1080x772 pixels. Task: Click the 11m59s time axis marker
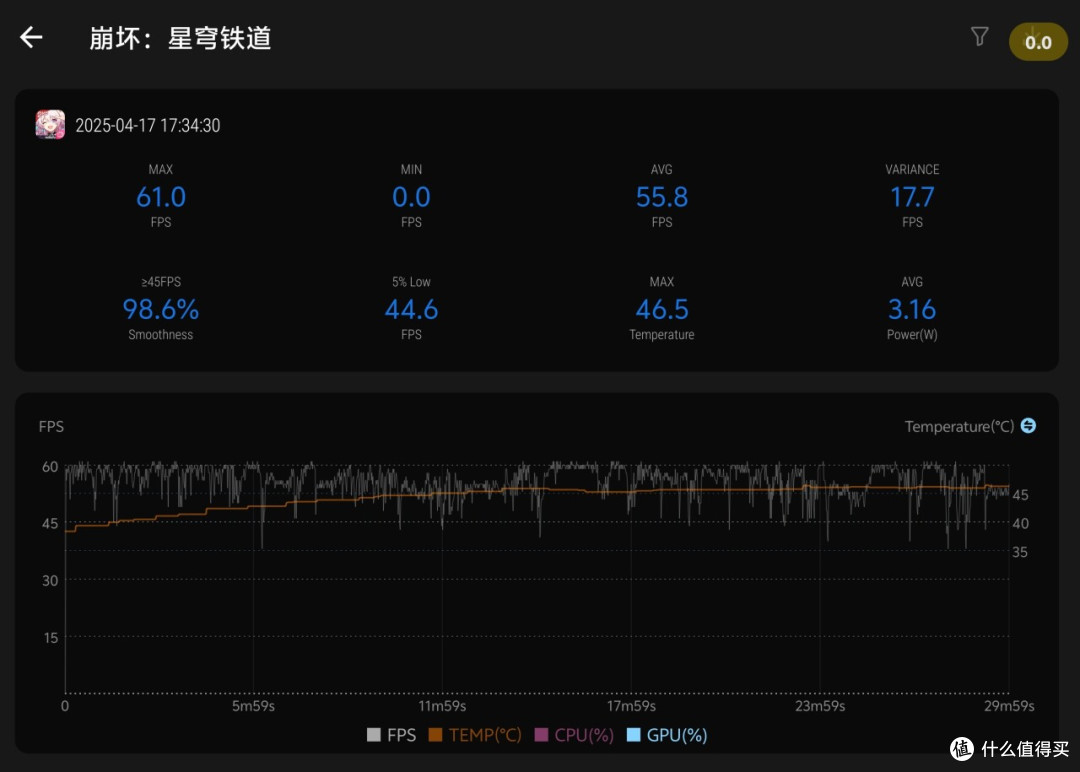click(442, 706)
